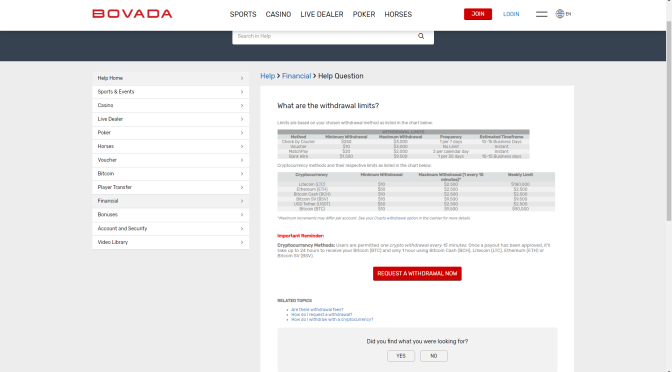The height and width of the screenshot is (372, 672).
Task: Open Horses help category in sidebar
Action: tap(171, 147)
